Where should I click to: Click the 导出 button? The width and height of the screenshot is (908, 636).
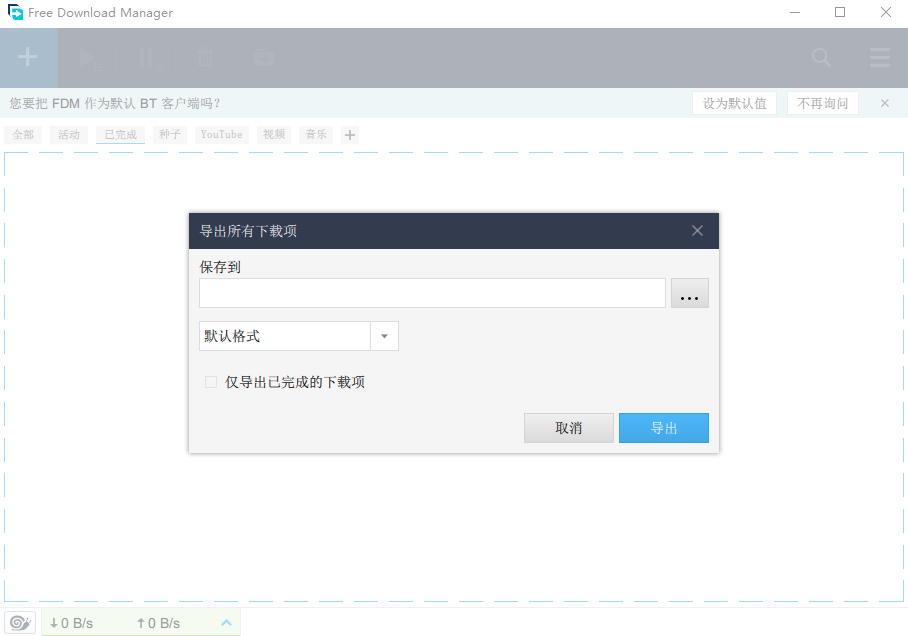click(x=664, y=428)
